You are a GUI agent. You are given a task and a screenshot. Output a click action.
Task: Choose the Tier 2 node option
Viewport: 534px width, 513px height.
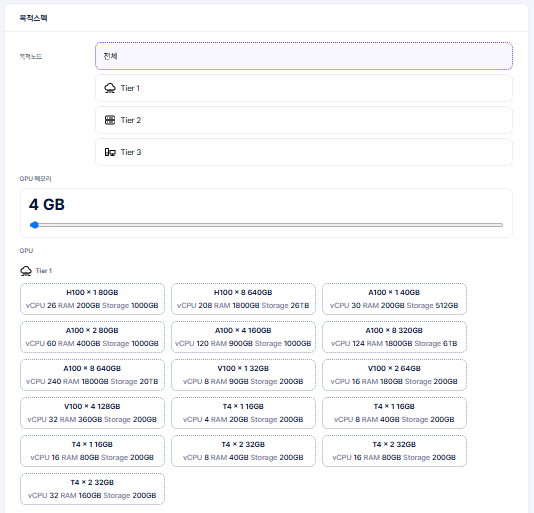click(x=304, y=120)
